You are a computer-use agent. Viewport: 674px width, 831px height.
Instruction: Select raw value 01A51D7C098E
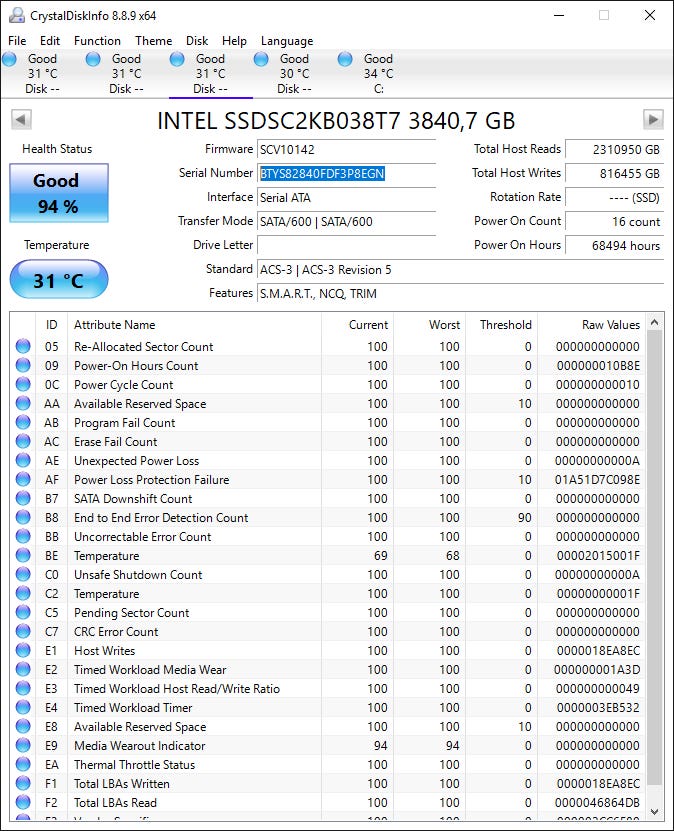[x=597, y=480]
